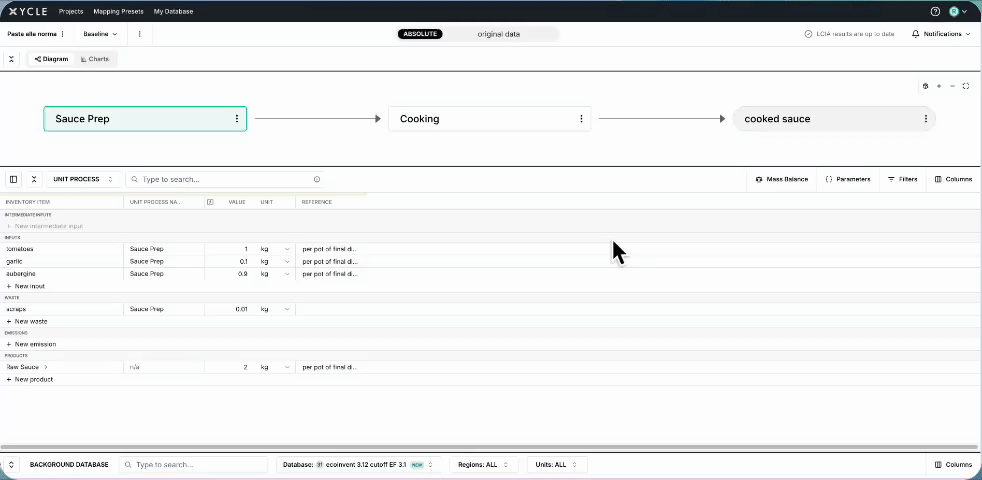
Task: Switch to the Charts tab
Action: (x=95, y=59)
